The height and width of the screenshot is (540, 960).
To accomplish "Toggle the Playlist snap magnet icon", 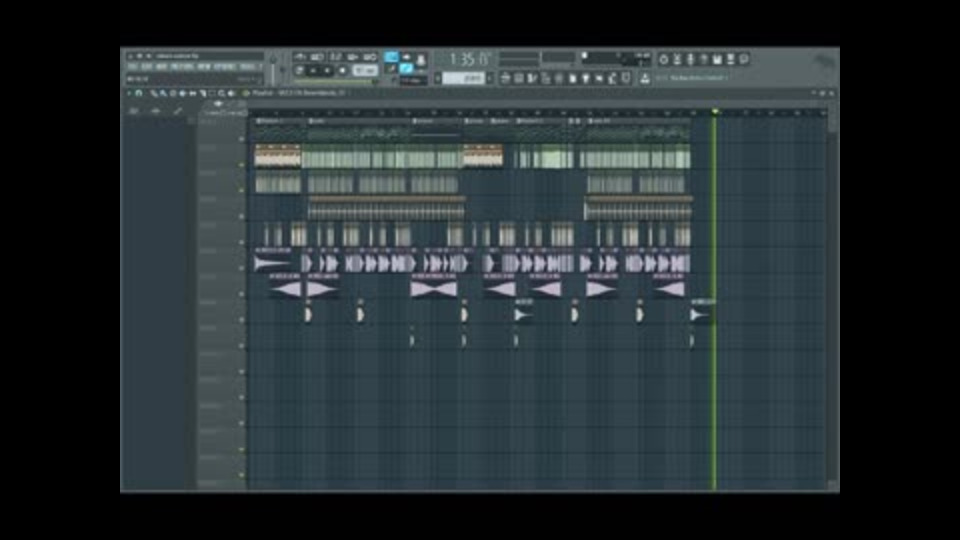I will 138,93.
